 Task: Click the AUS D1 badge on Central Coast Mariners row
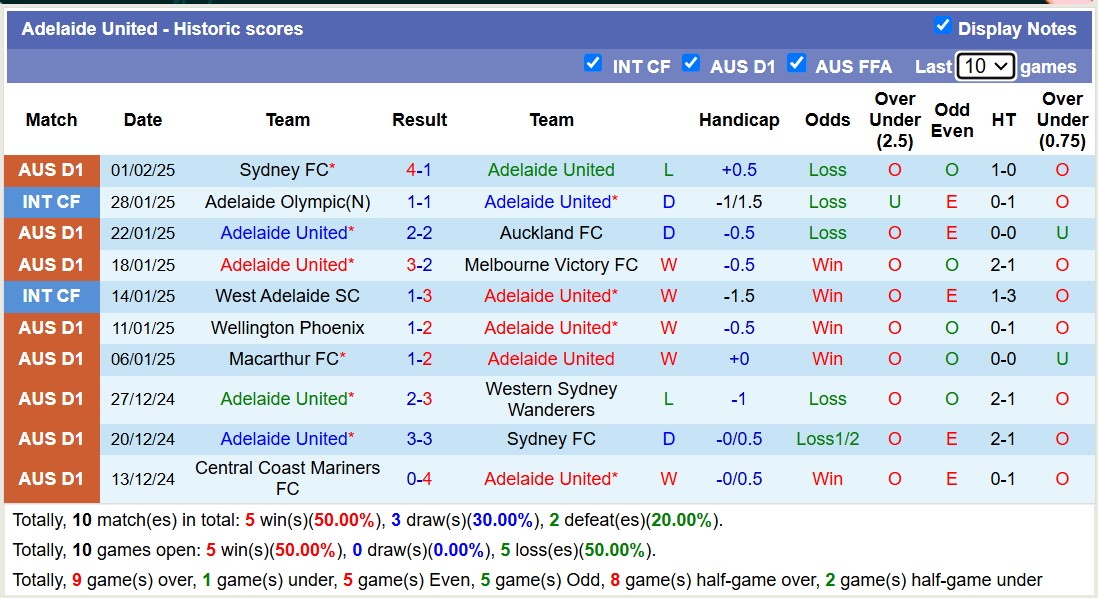(x=51, y=479)
